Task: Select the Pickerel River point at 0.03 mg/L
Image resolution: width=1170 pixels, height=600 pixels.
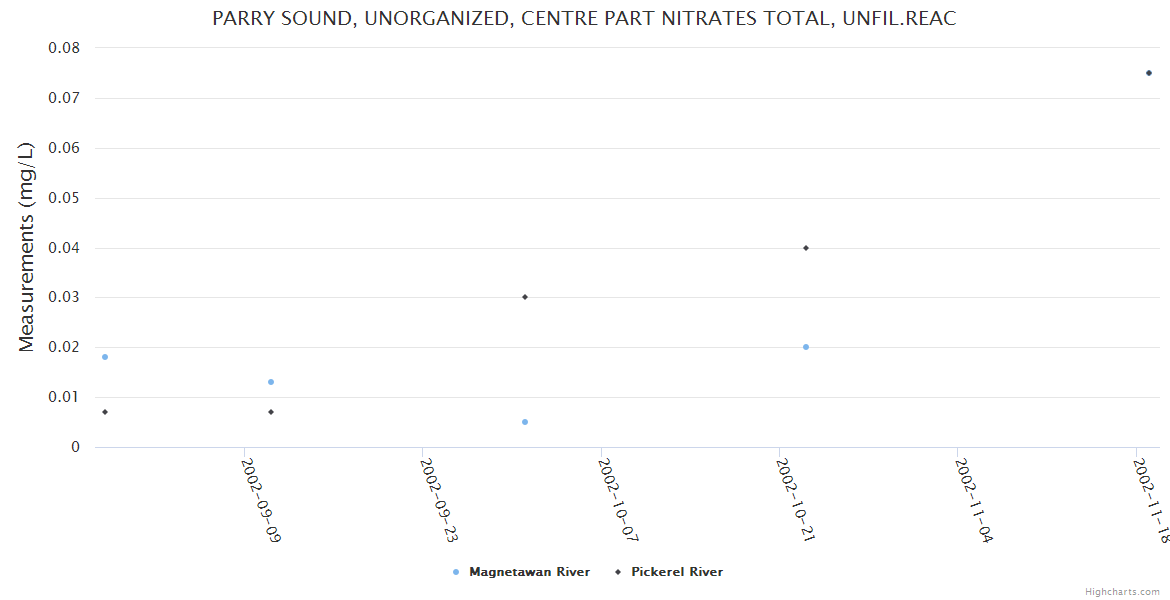Action: (x=525, y=297)
